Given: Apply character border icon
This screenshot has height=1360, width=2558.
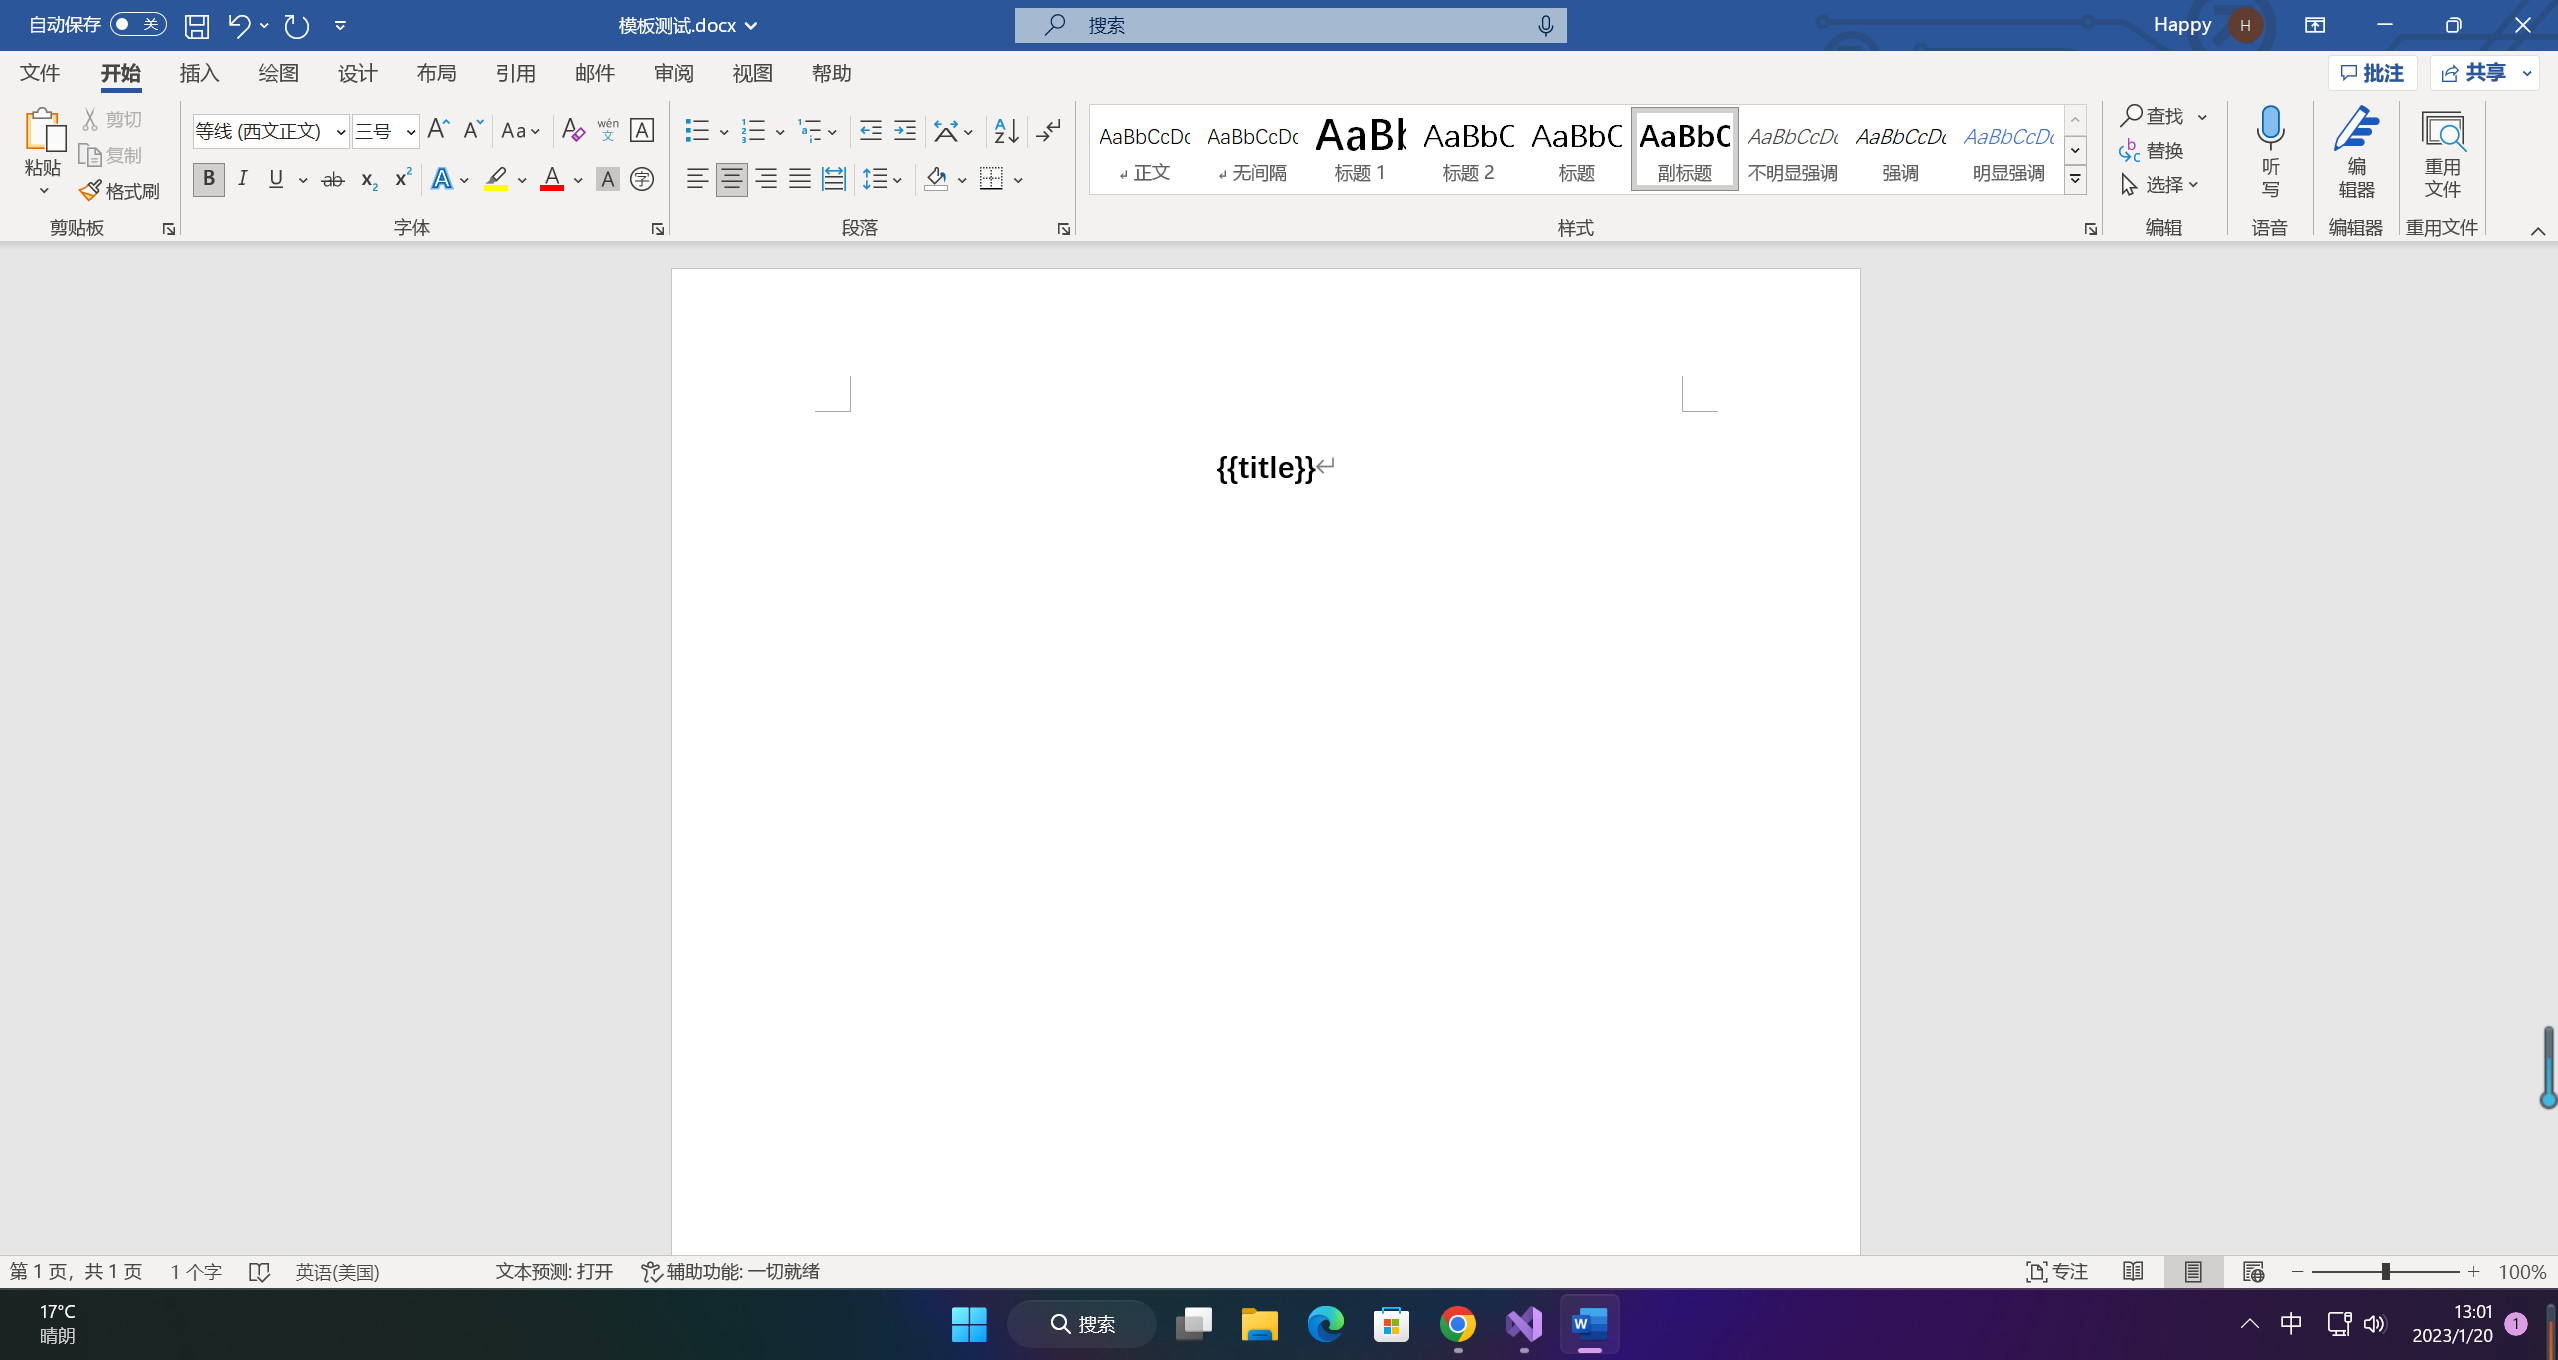Looking at the screenshot, I should (x=642, y=130).
